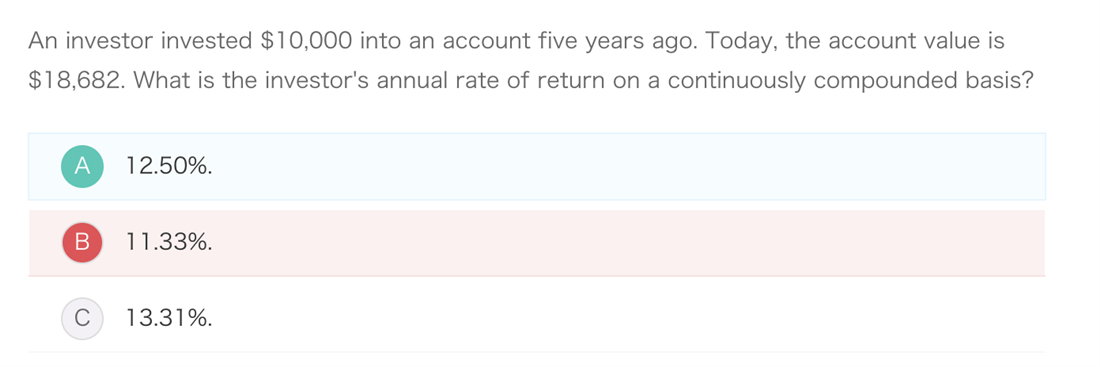Click the divider line below option C
1100x367 pixels.
[537, 352]
